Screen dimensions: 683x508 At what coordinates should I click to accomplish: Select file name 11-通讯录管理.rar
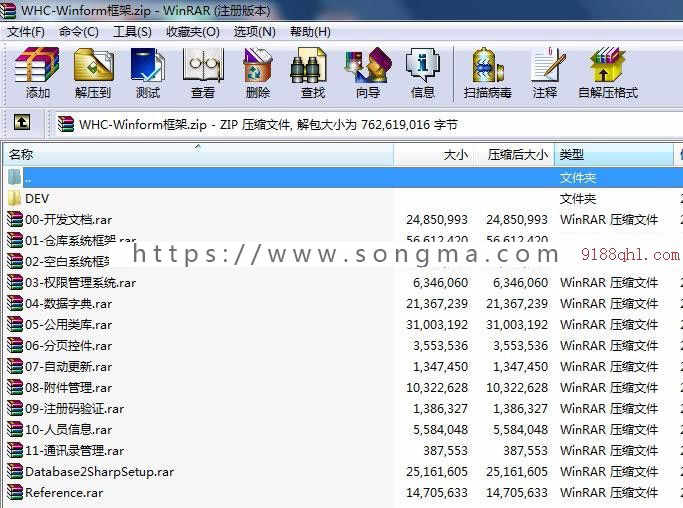click(74, 450)
